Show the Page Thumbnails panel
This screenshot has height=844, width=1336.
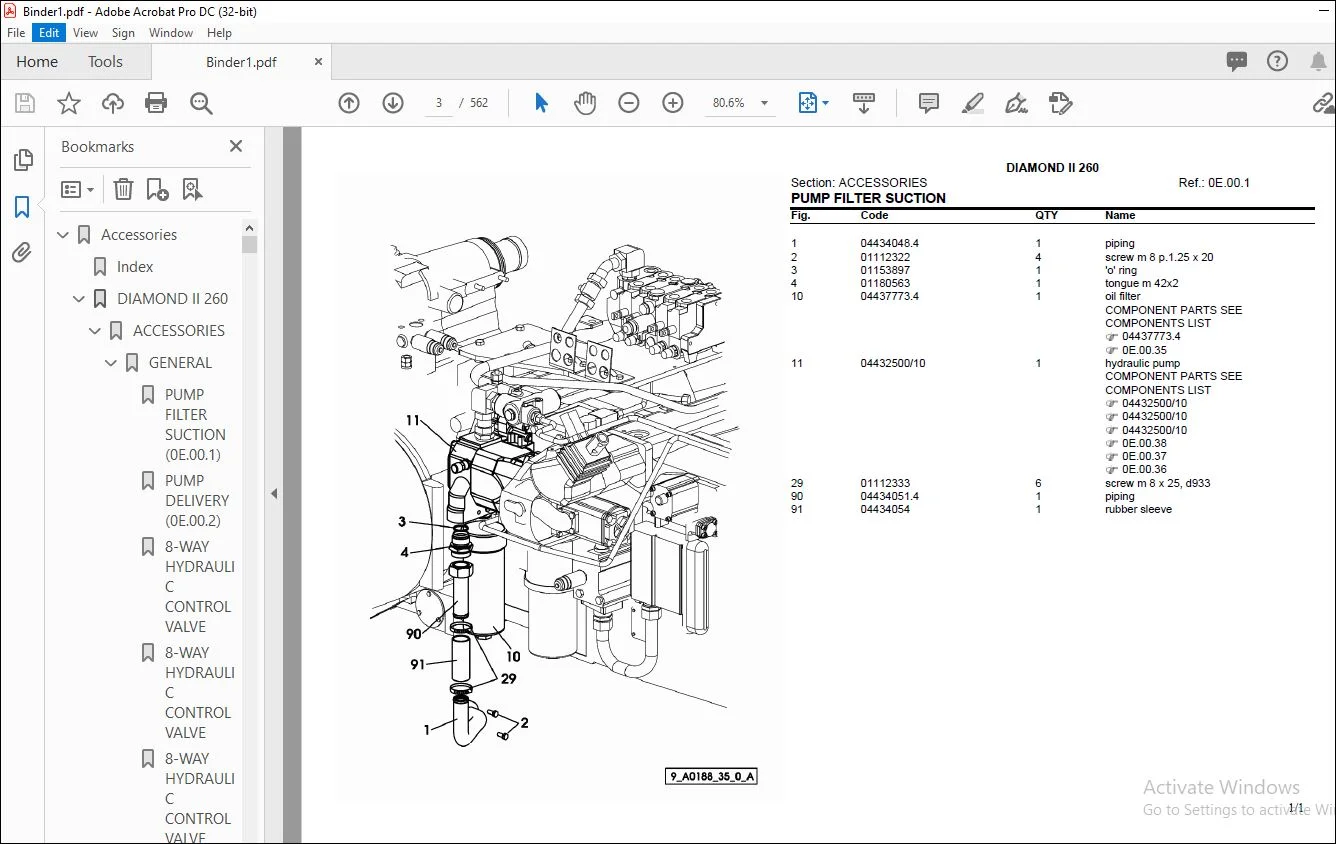point(22,160)
